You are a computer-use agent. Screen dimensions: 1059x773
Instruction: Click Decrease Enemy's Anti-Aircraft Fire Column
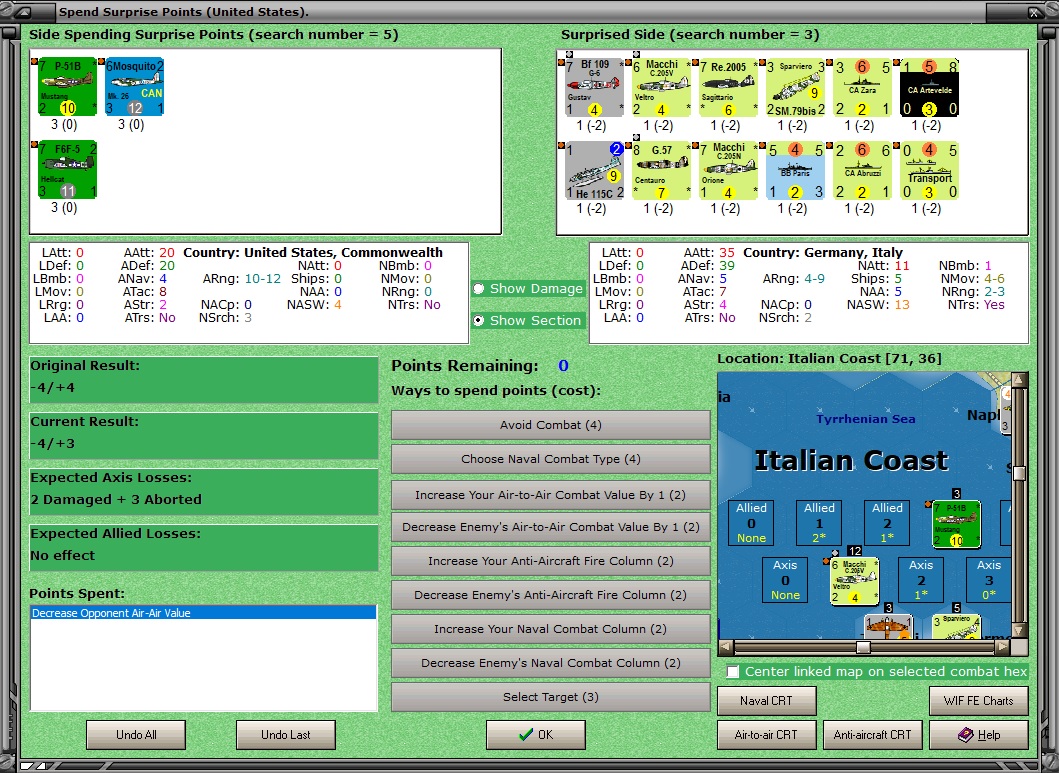click(550, 595)
